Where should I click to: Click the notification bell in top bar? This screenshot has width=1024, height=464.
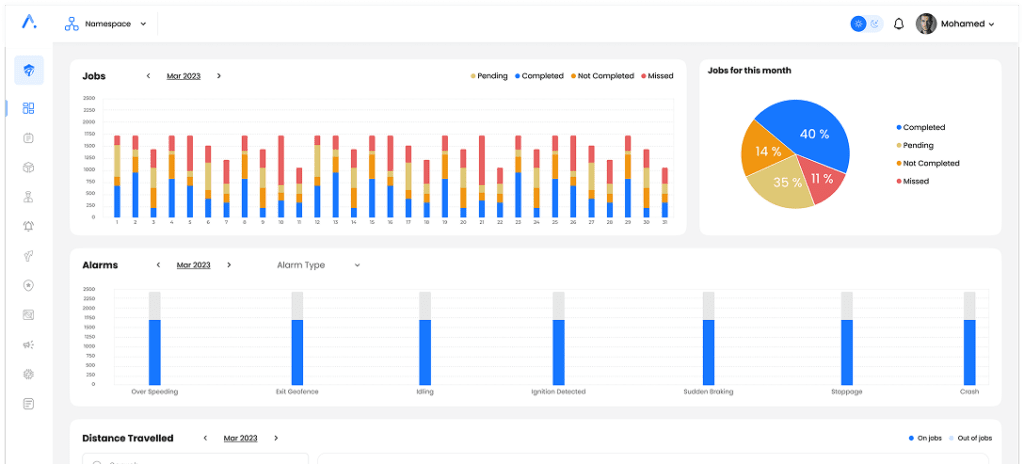click(899, 24)
